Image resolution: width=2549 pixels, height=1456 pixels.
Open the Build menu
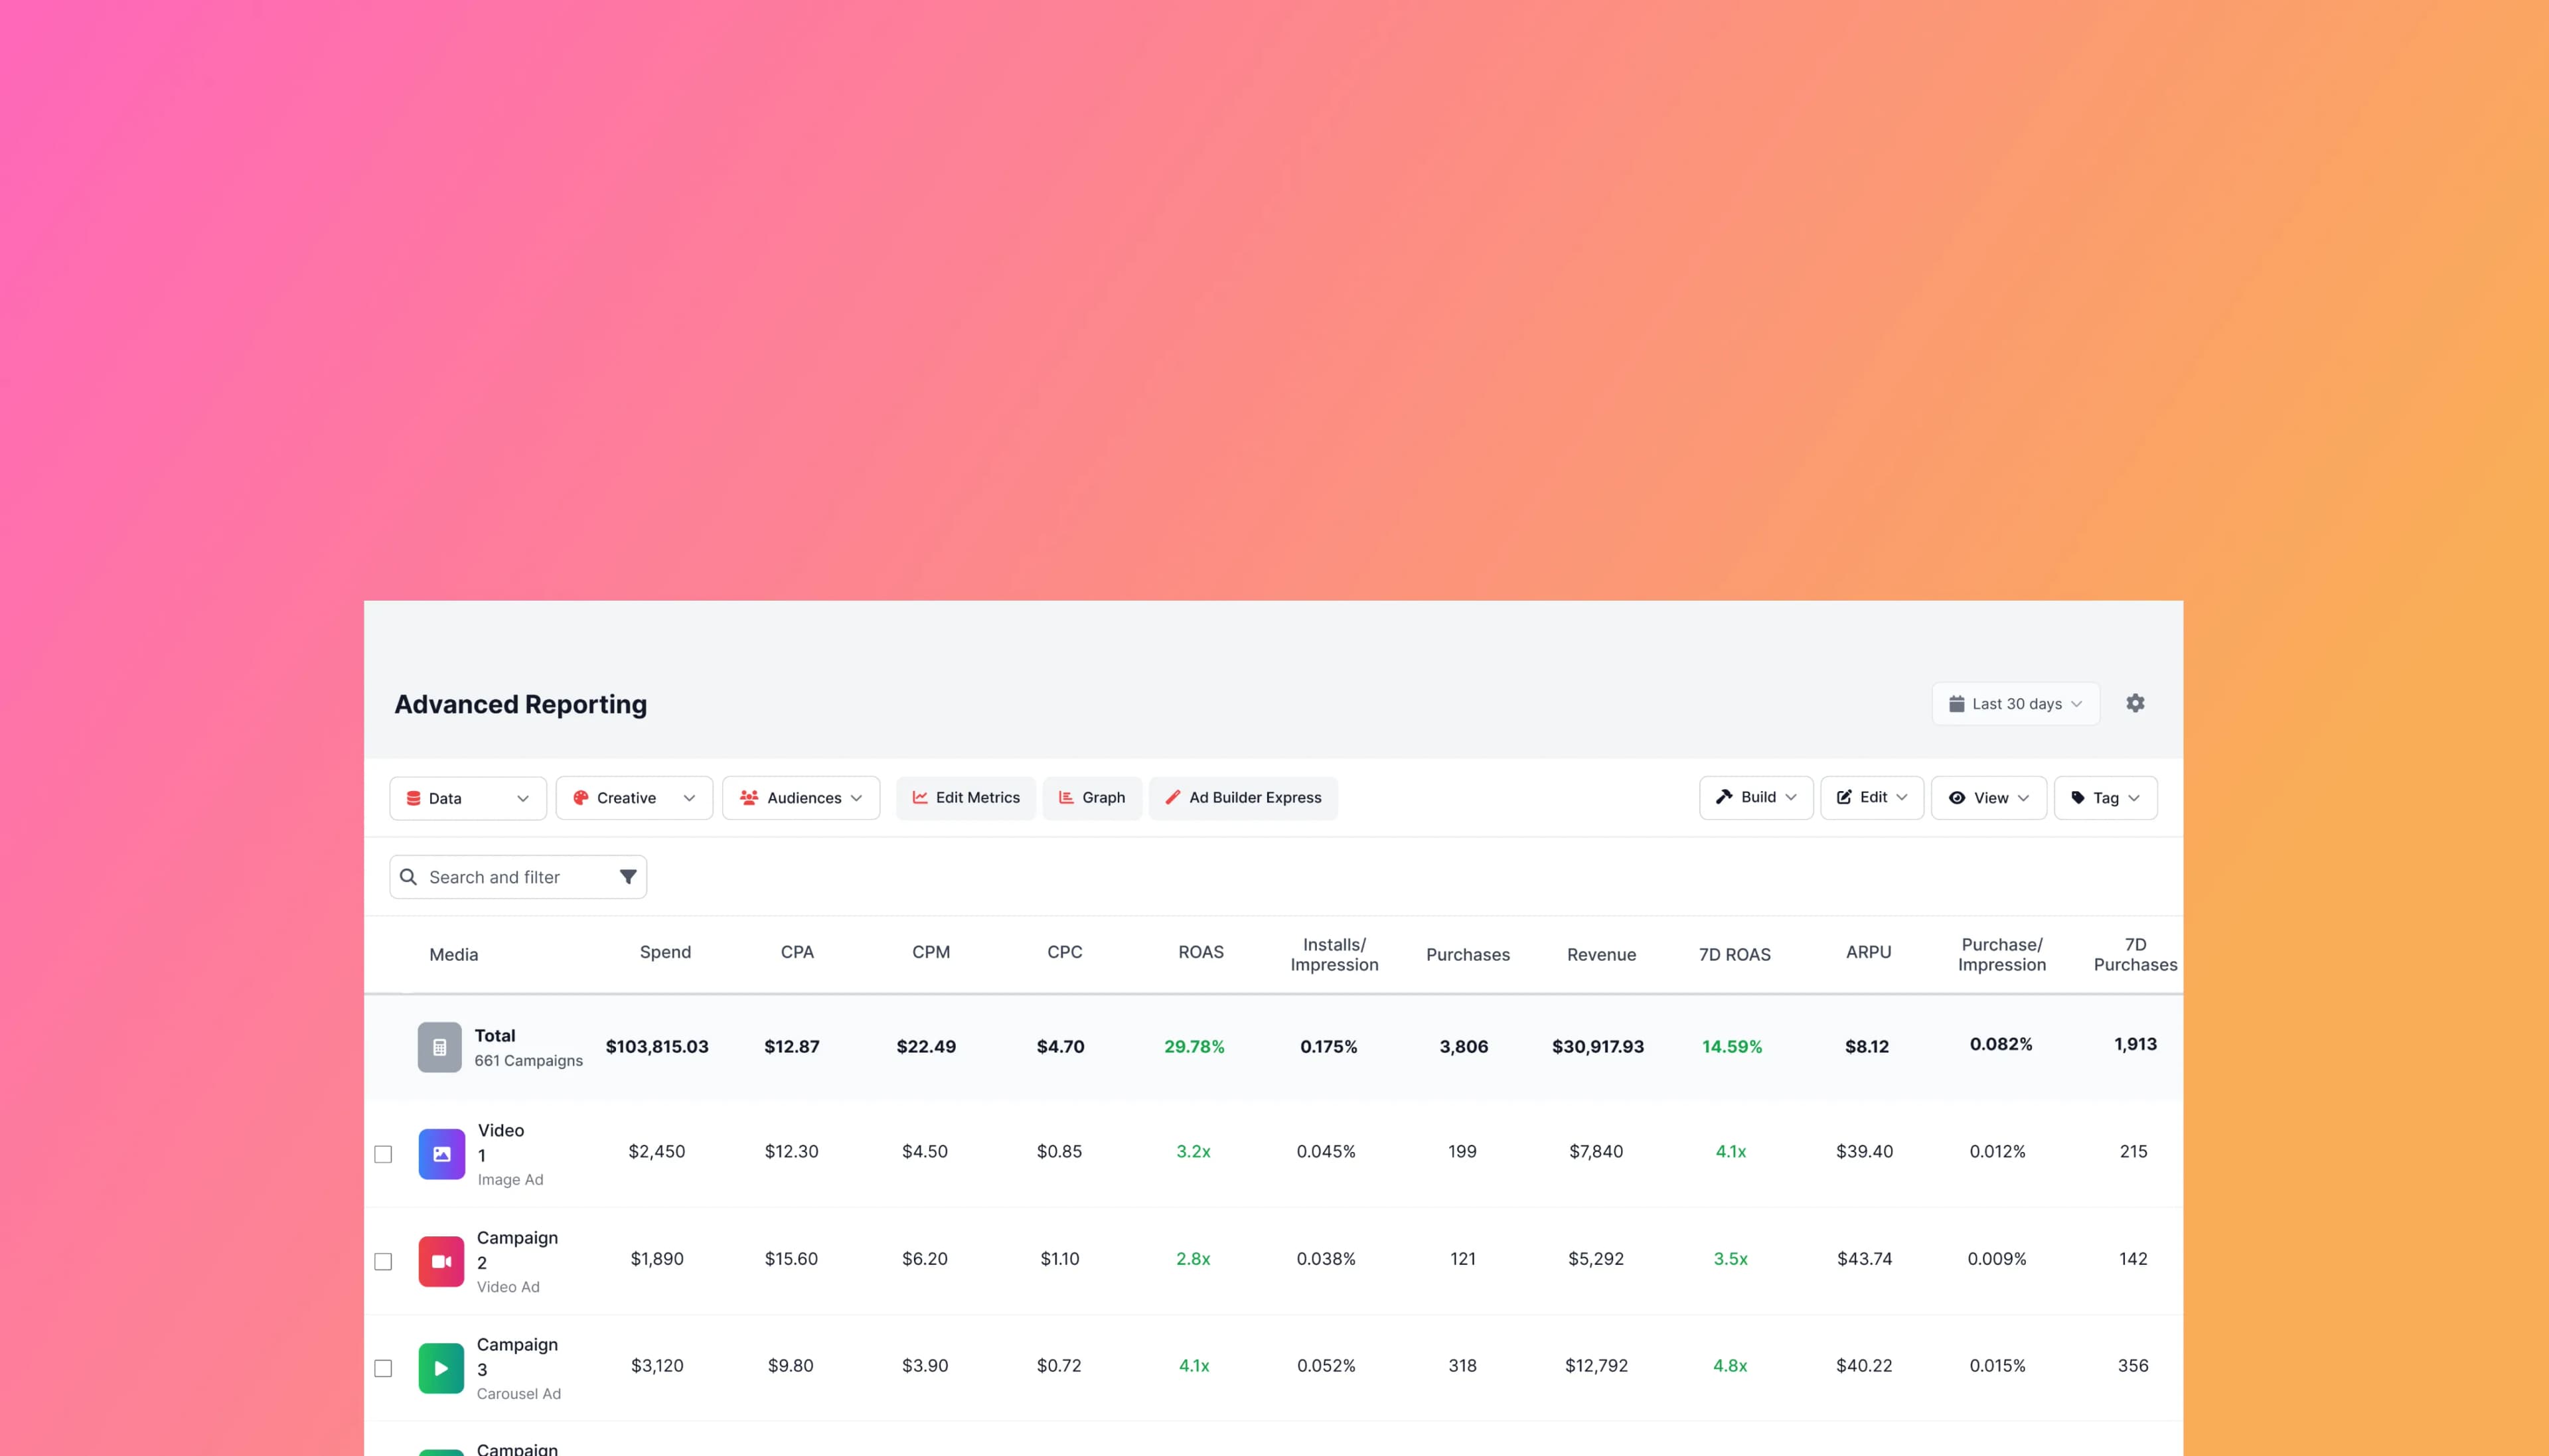1755,797
